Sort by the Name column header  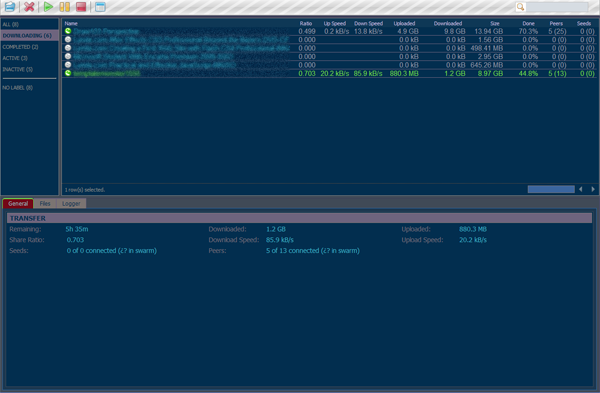(x=71, y=23)
